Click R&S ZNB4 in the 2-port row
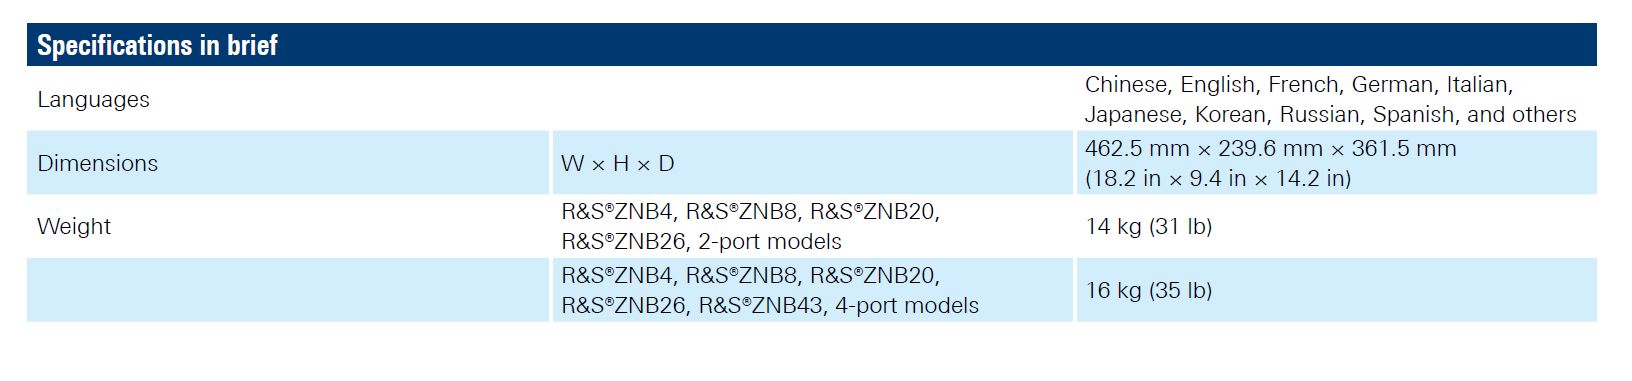Viewport: 1632px width, 381px height. (616, 211)
